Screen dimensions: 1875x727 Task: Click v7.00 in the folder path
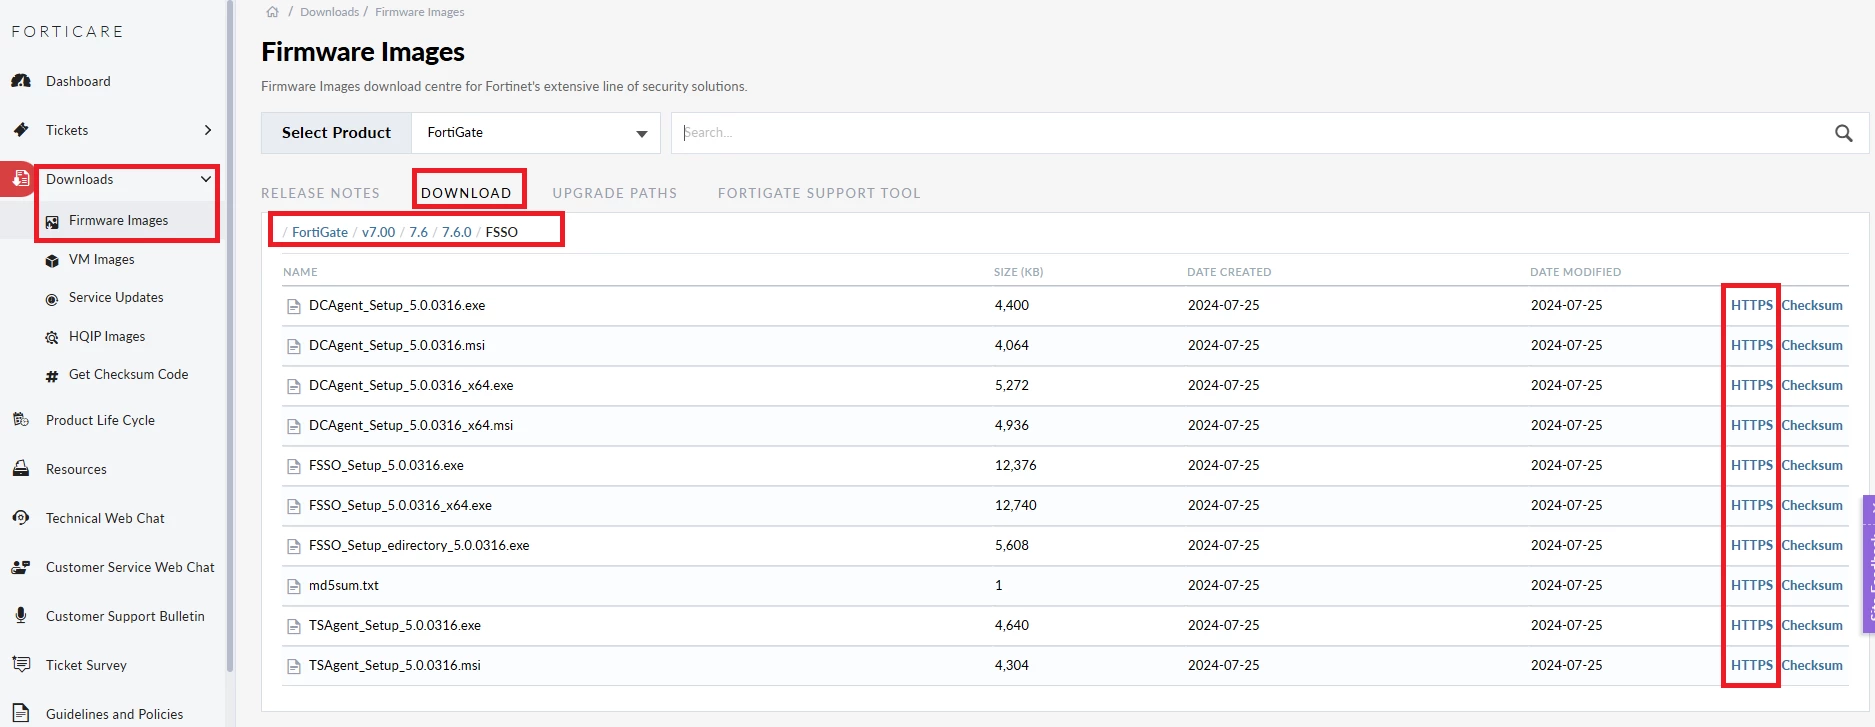click(378, 232)
